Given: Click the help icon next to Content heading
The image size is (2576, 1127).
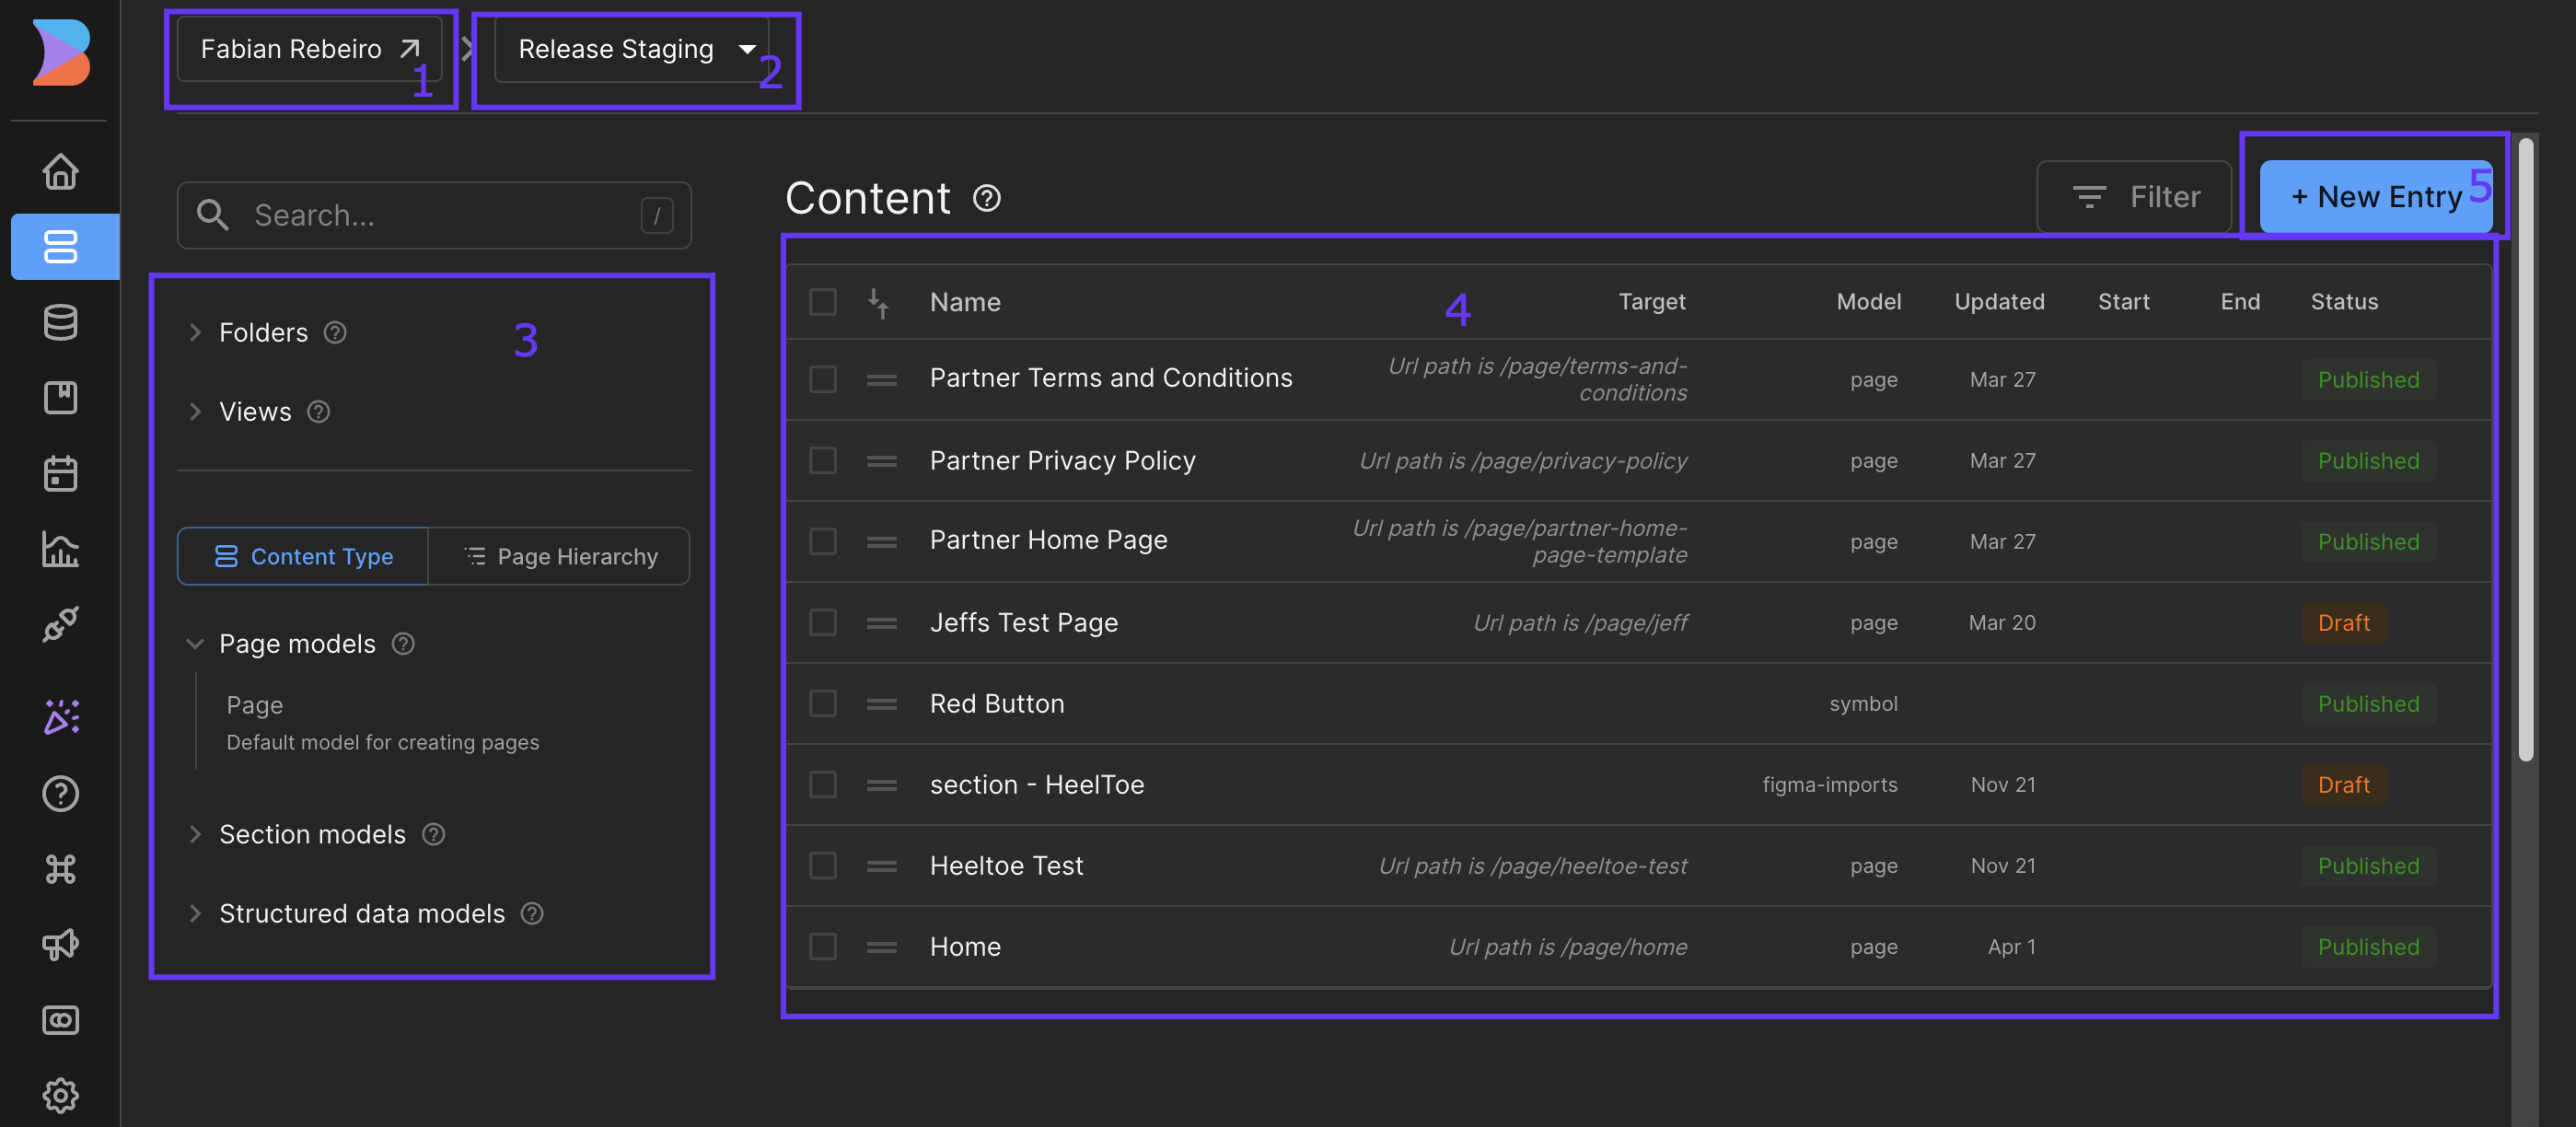Looking at the screenshot, I should pos(987,198).
